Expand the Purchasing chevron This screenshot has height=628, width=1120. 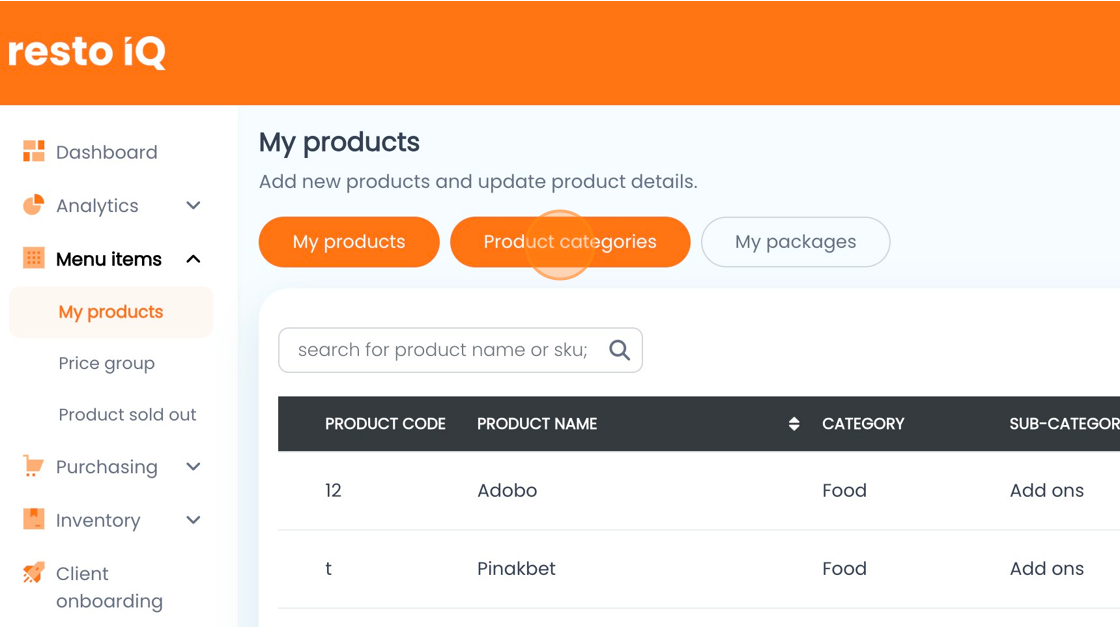[194, 467]
